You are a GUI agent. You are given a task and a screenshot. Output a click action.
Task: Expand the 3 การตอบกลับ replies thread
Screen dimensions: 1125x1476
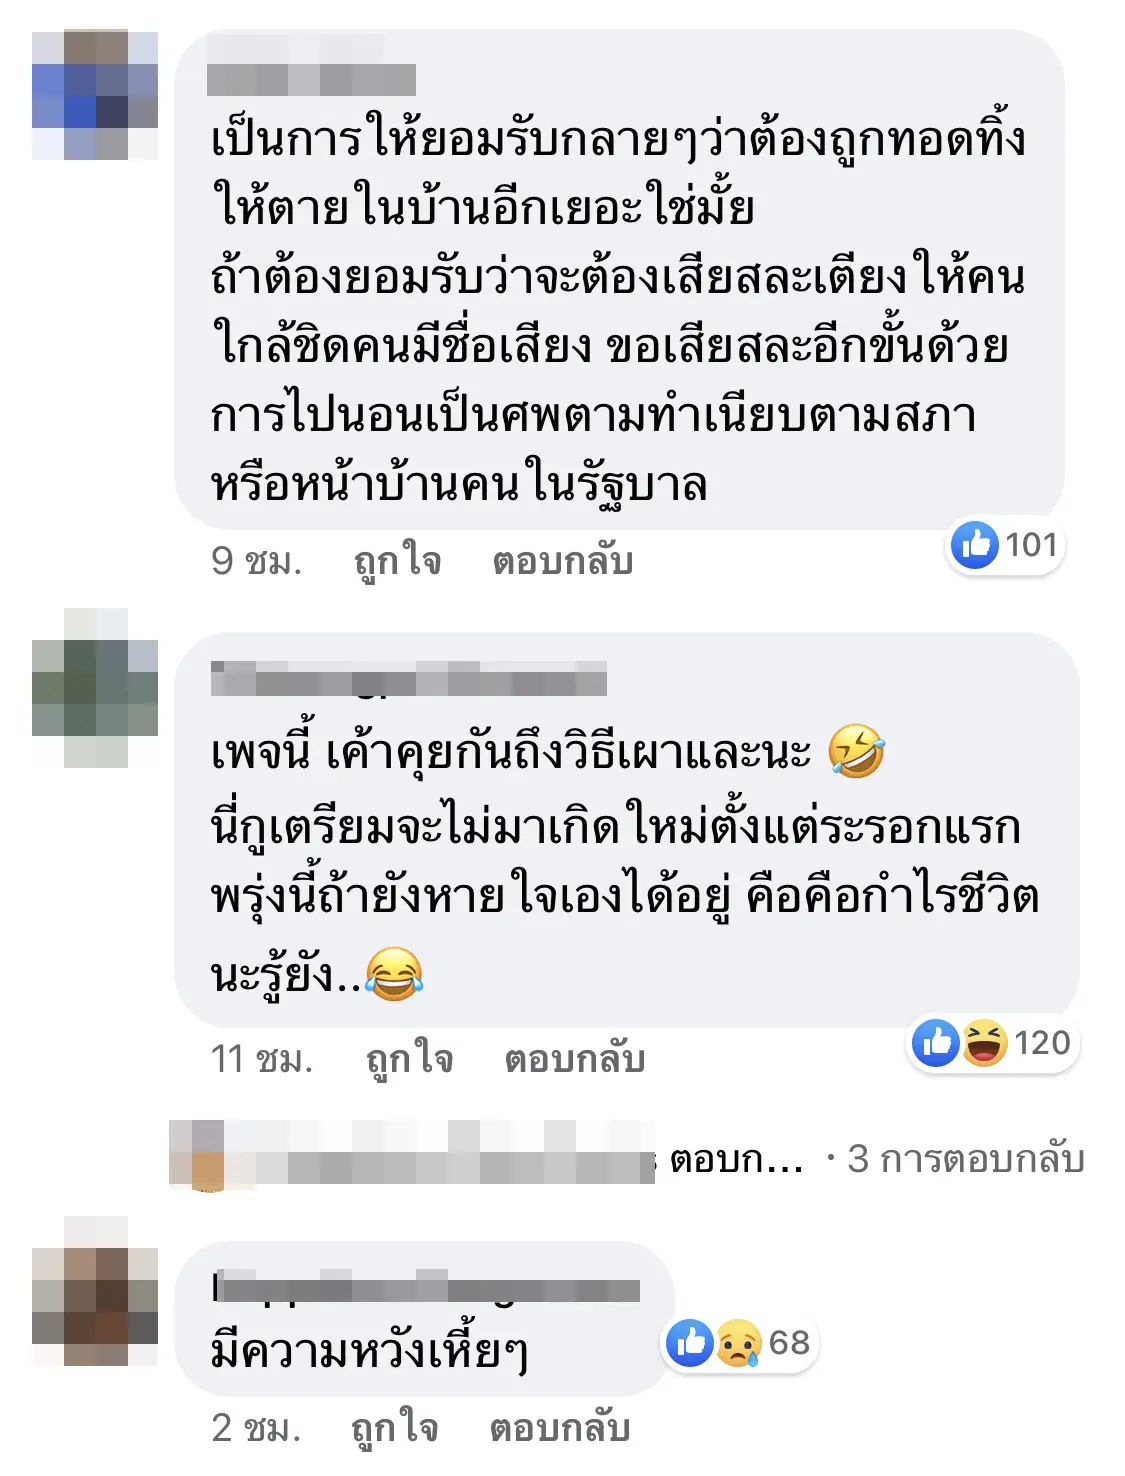click(x=966, y=1159)
